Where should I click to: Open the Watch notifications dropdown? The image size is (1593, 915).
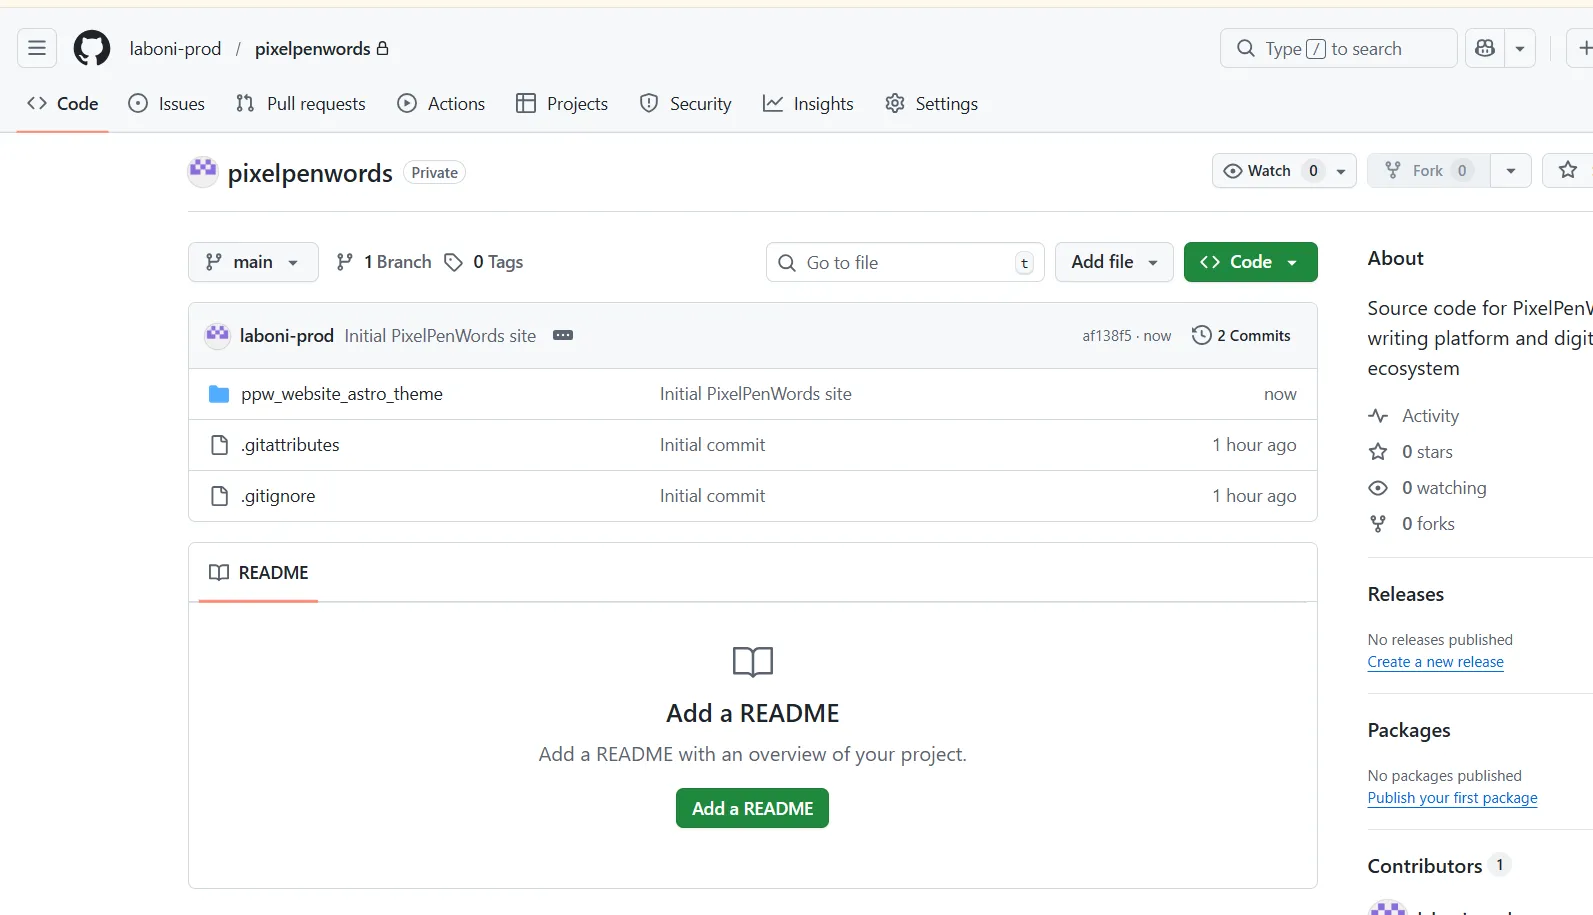click(1284, 171)
